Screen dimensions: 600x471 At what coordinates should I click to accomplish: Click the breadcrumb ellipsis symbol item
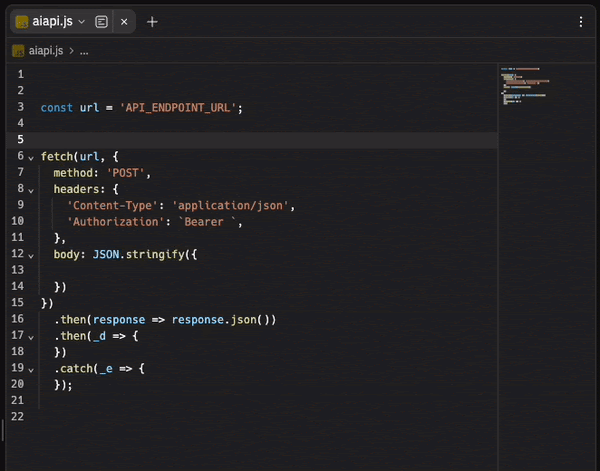[84, 50]
